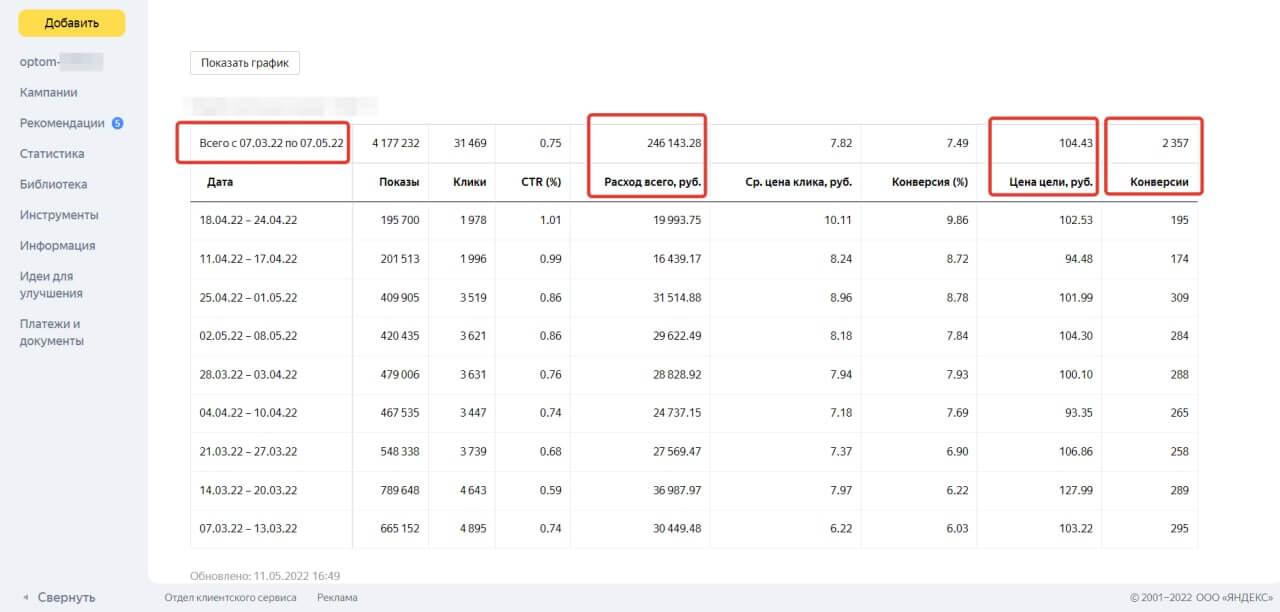Select the 07.03.22 – 13.03.22 row date
This screenshot has width=1280, height=612.
248,528
